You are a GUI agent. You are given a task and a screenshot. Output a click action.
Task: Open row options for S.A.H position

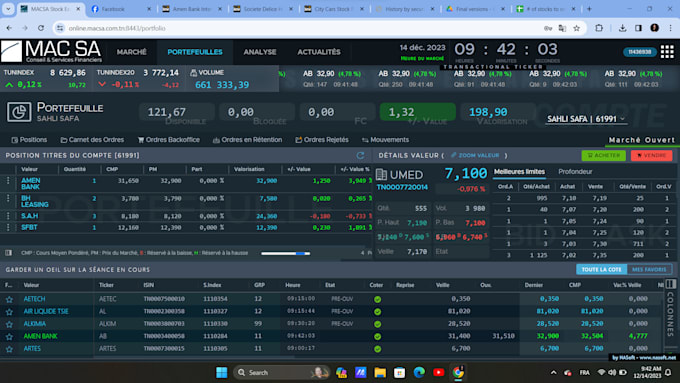tap(8, 216)
